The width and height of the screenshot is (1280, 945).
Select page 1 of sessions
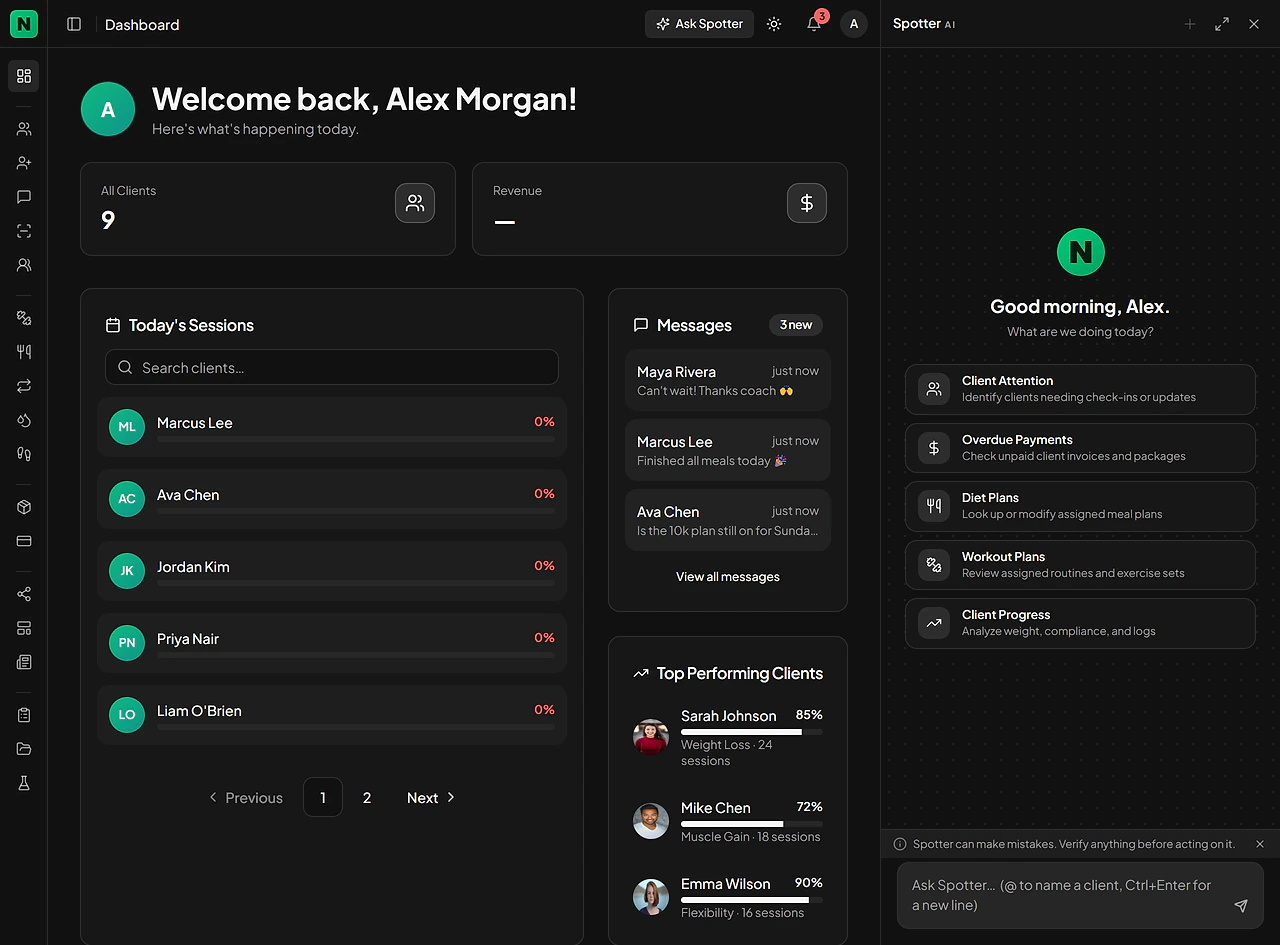(x=323, y=798)
